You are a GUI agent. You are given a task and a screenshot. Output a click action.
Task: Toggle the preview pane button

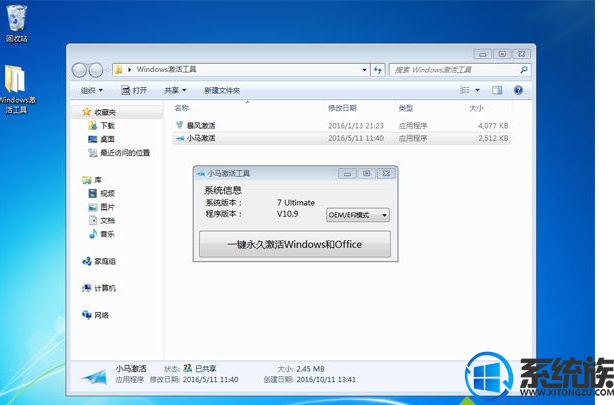click(497, 90)
